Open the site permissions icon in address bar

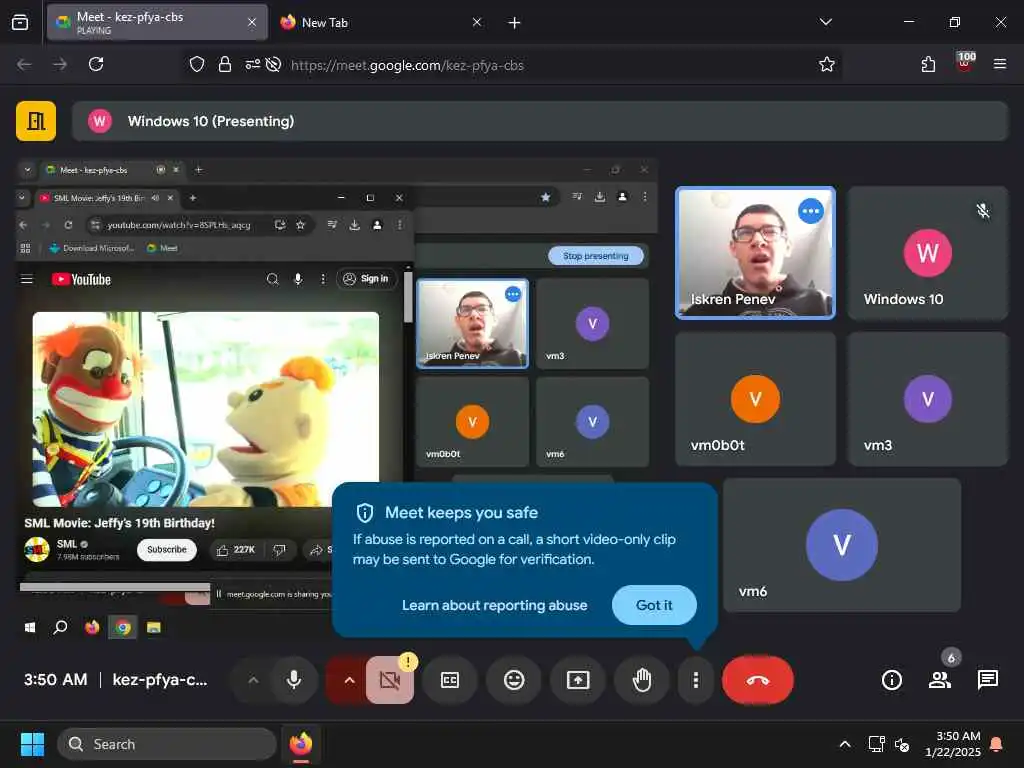(x=253, y=64)
